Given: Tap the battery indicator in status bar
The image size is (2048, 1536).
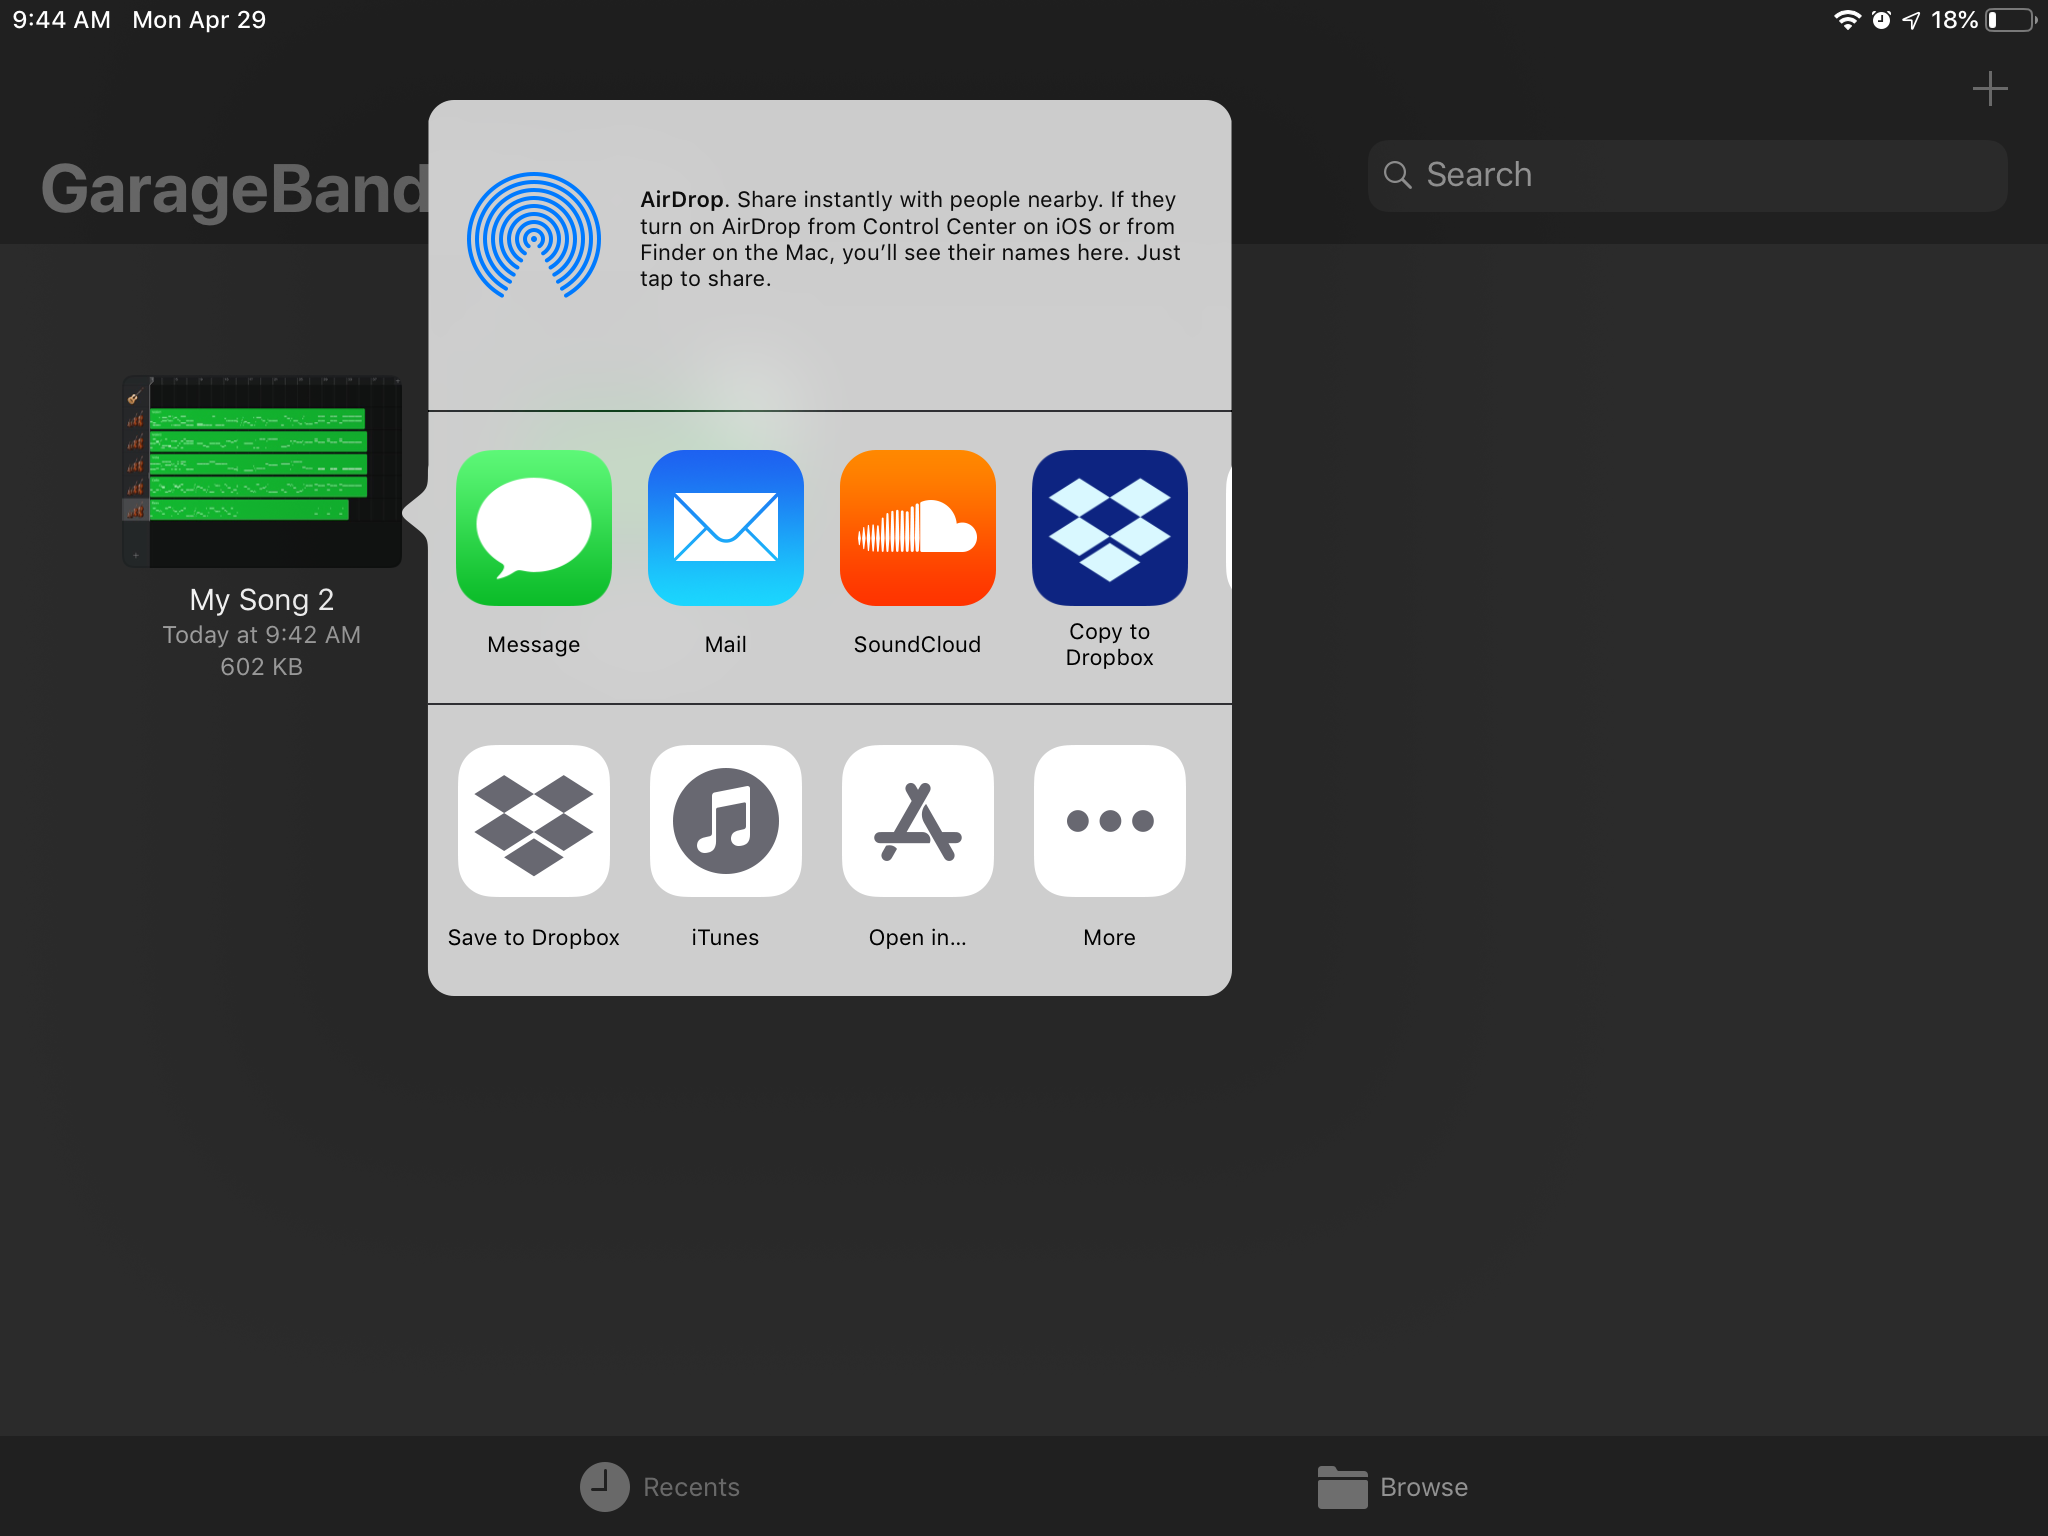Looking at the screenshot, I should [x=2011, y=20].
